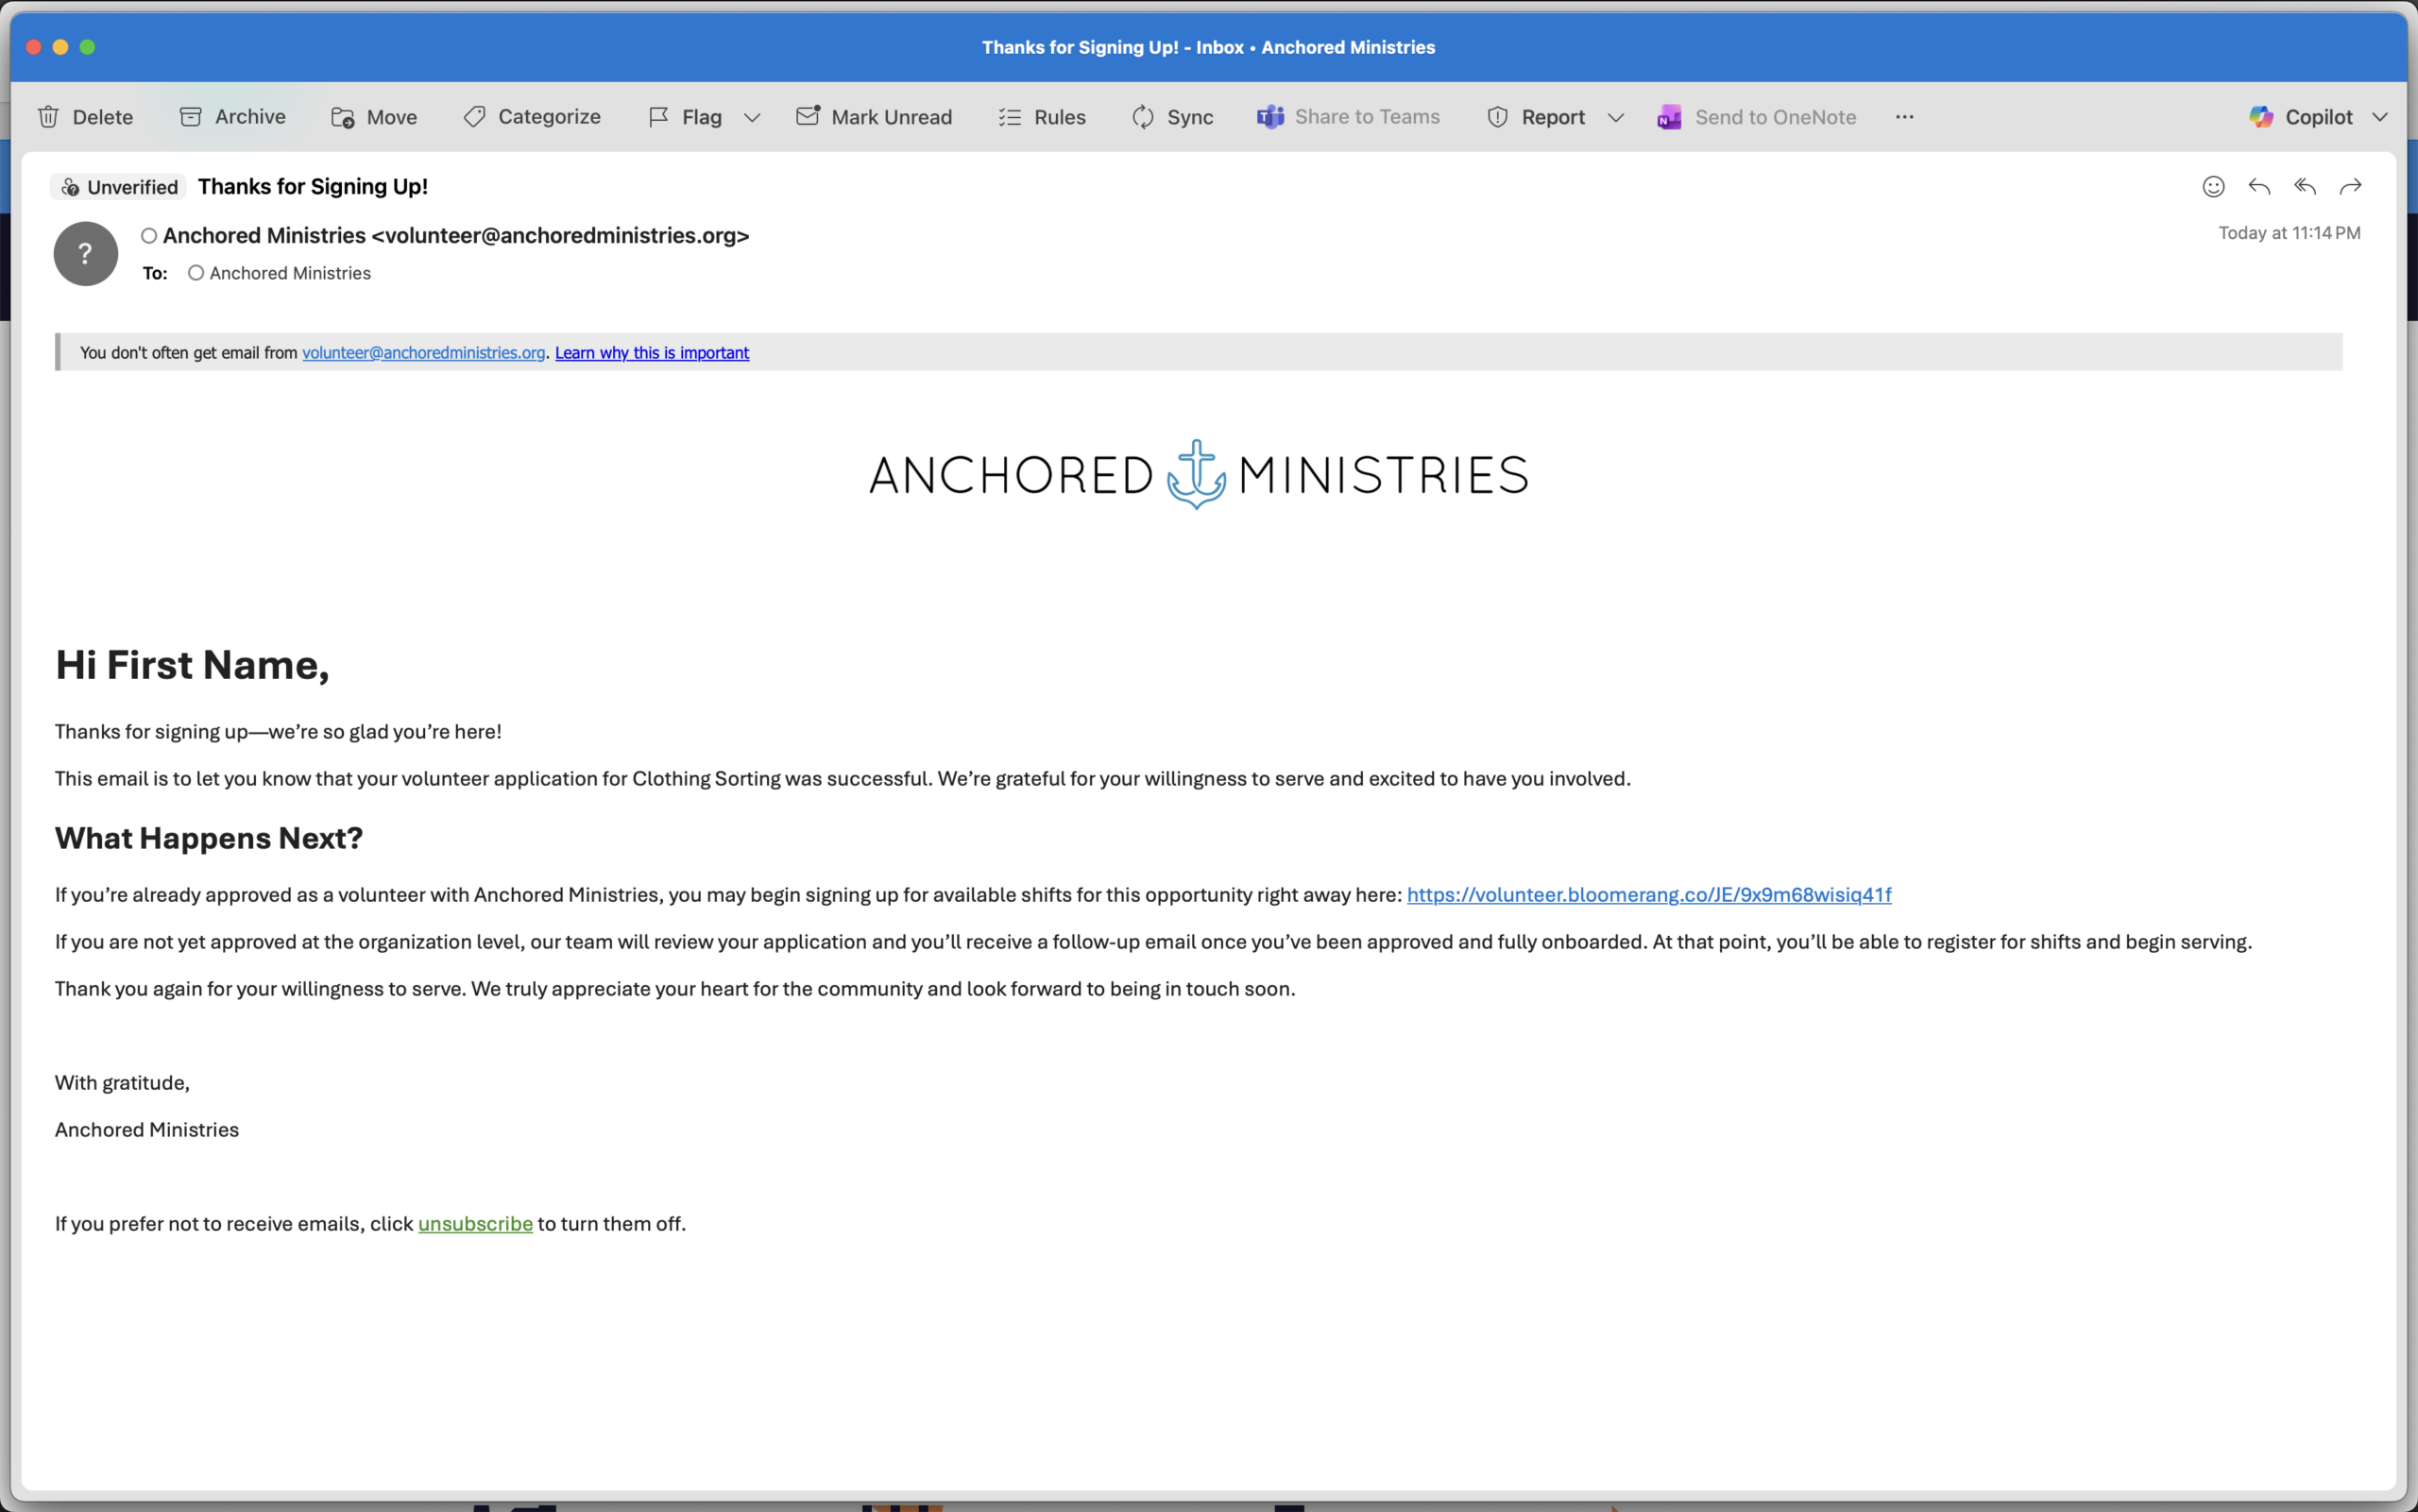Viewport: 2418px width, 1512px height.
Task: Mark the message as unread
Action: coord(873,117)
